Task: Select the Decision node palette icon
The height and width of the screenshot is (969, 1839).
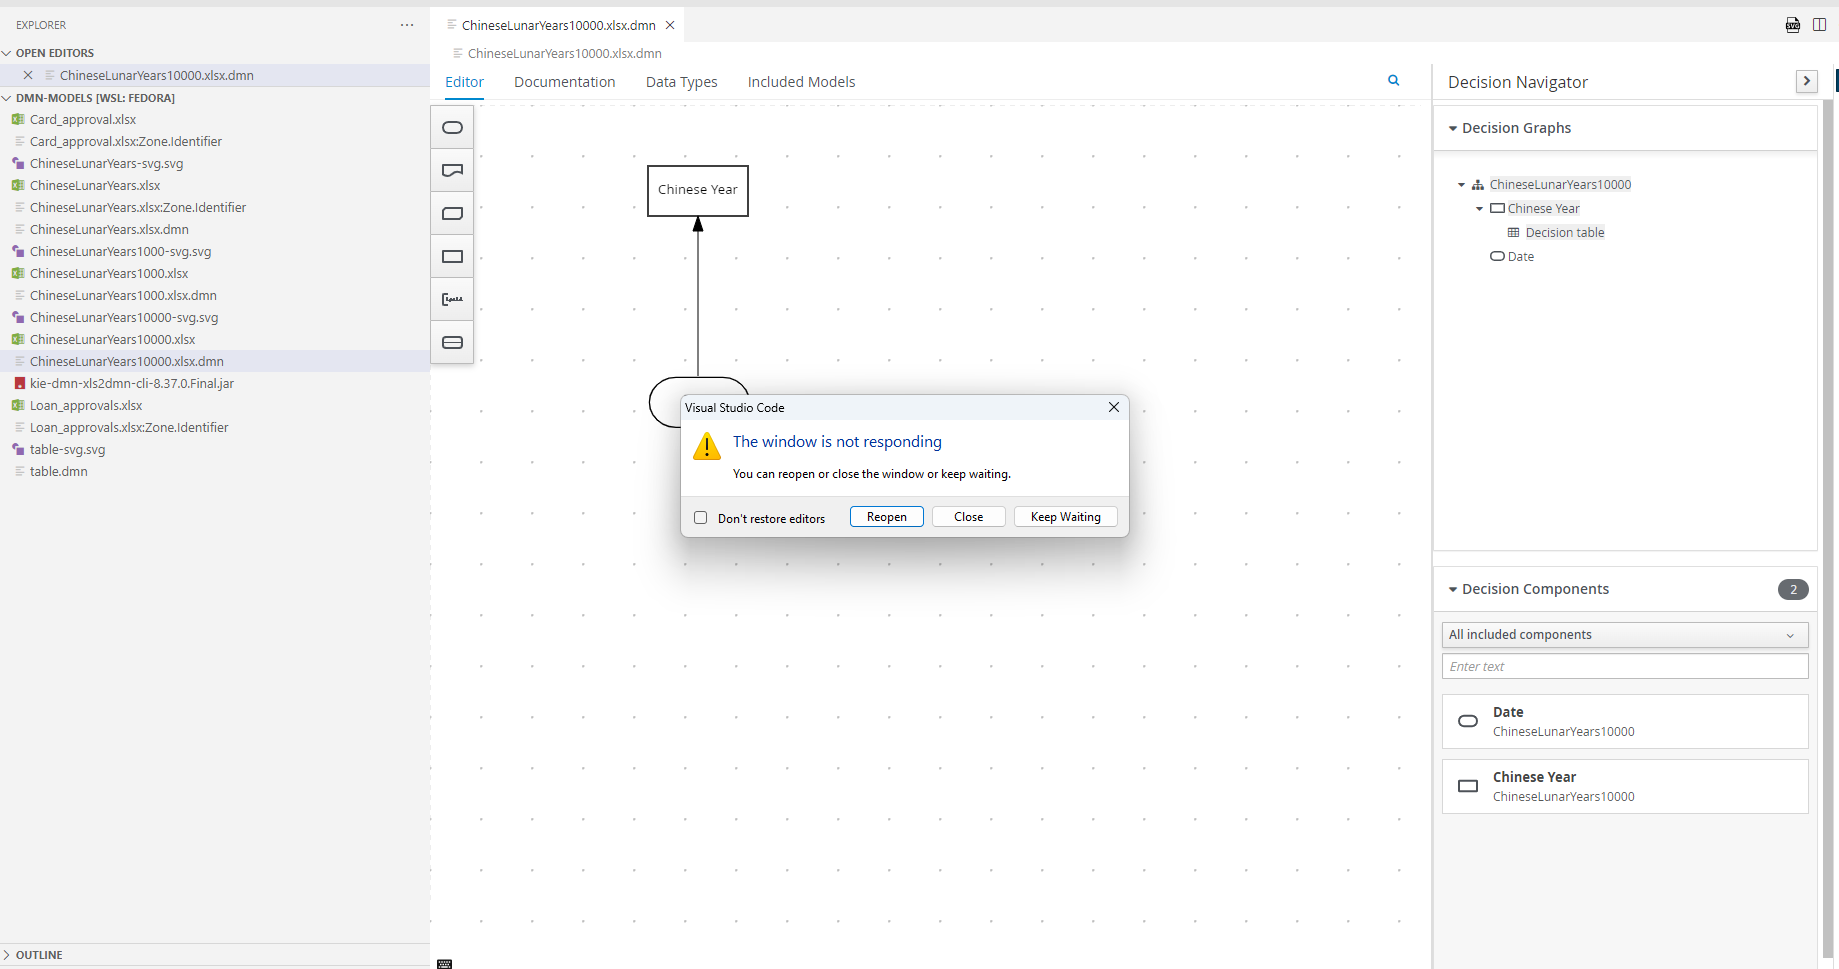Action: click(x=452, y=257)
